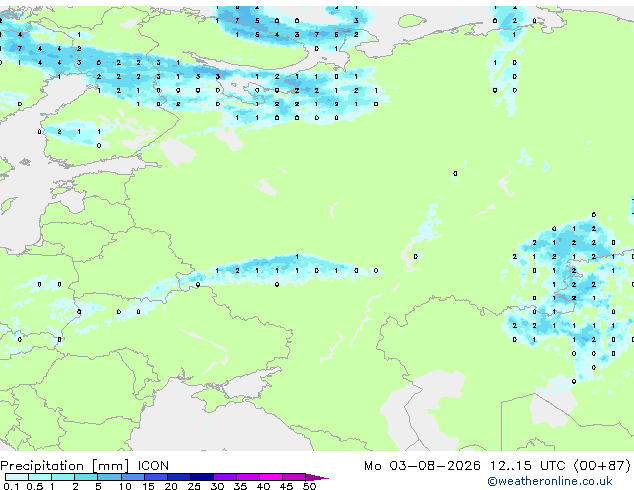Click the 10–15 mm legend color box
The image size is (634, 490).
132,477
